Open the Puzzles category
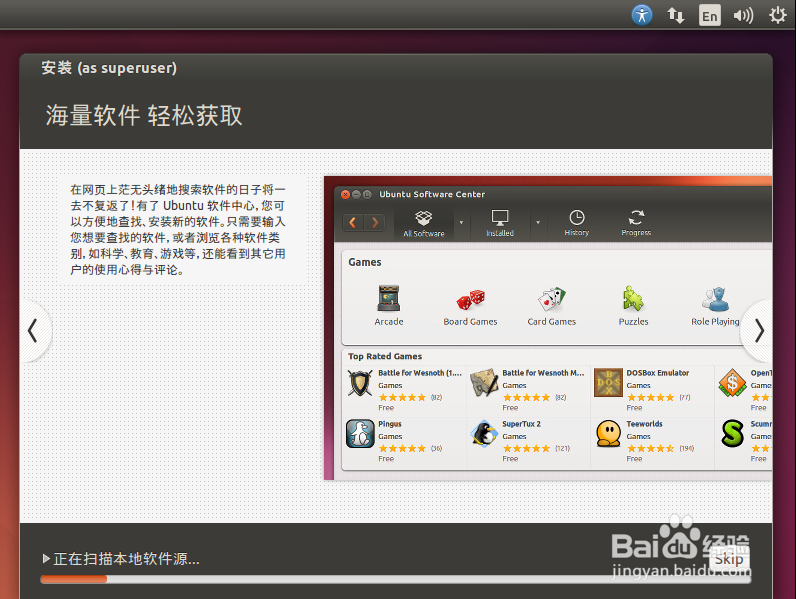This screenshot has height=599, width=796. (x=634, y=306)
